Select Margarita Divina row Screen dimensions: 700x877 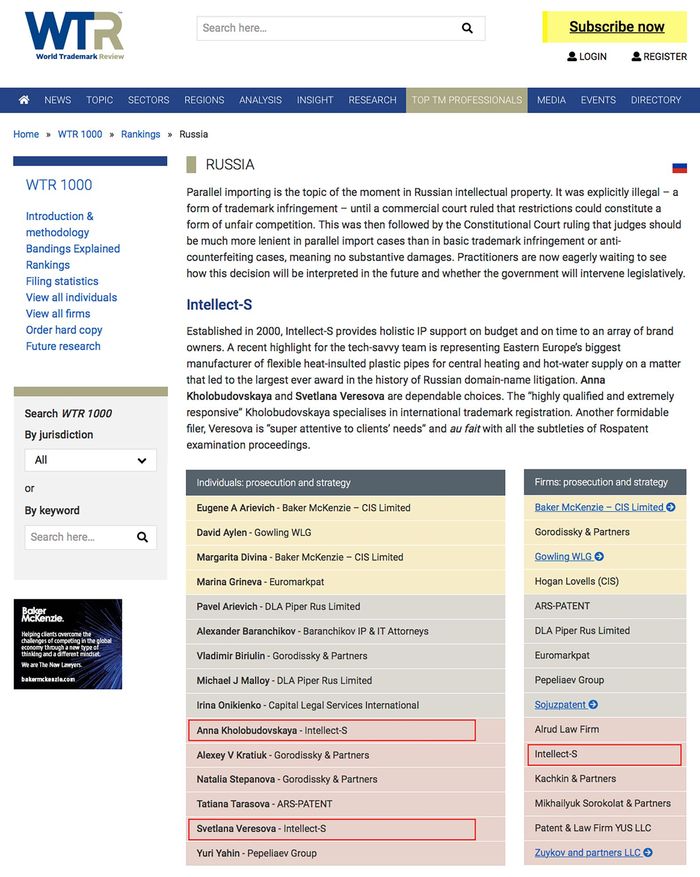coord(346,557)
